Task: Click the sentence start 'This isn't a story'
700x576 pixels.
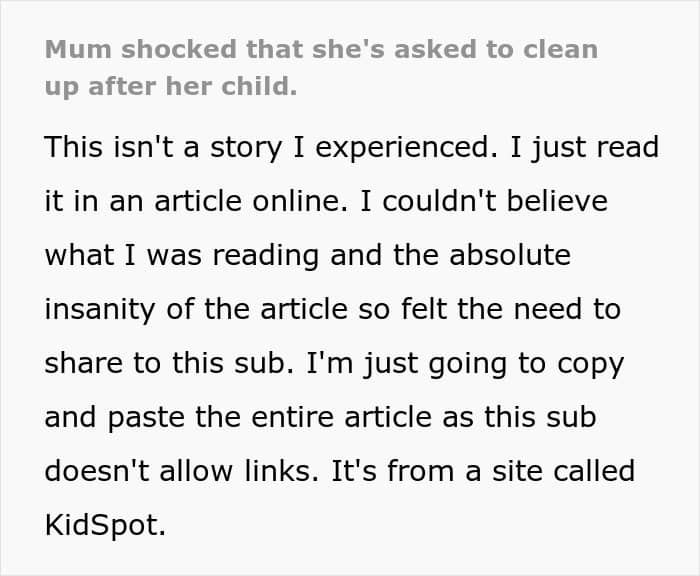Action: [x=163, y=147]
